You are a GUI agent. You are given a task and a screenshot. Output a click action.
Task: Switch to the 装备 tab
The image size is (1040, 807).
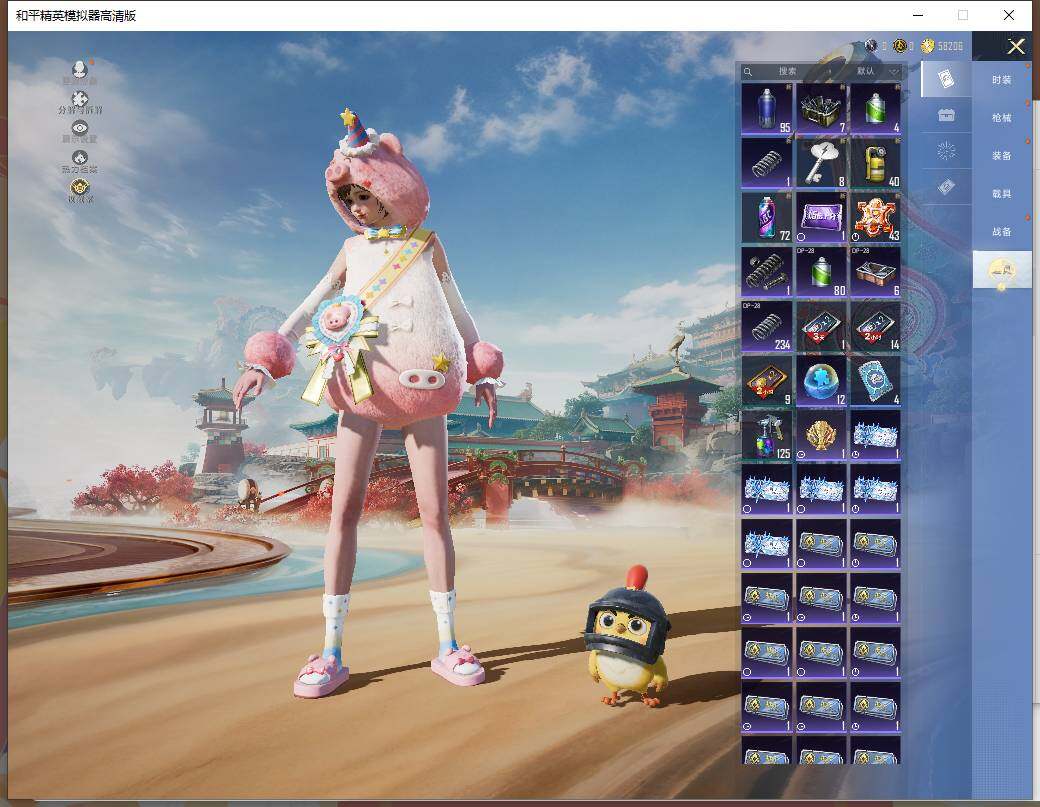tap(1001, 155)
